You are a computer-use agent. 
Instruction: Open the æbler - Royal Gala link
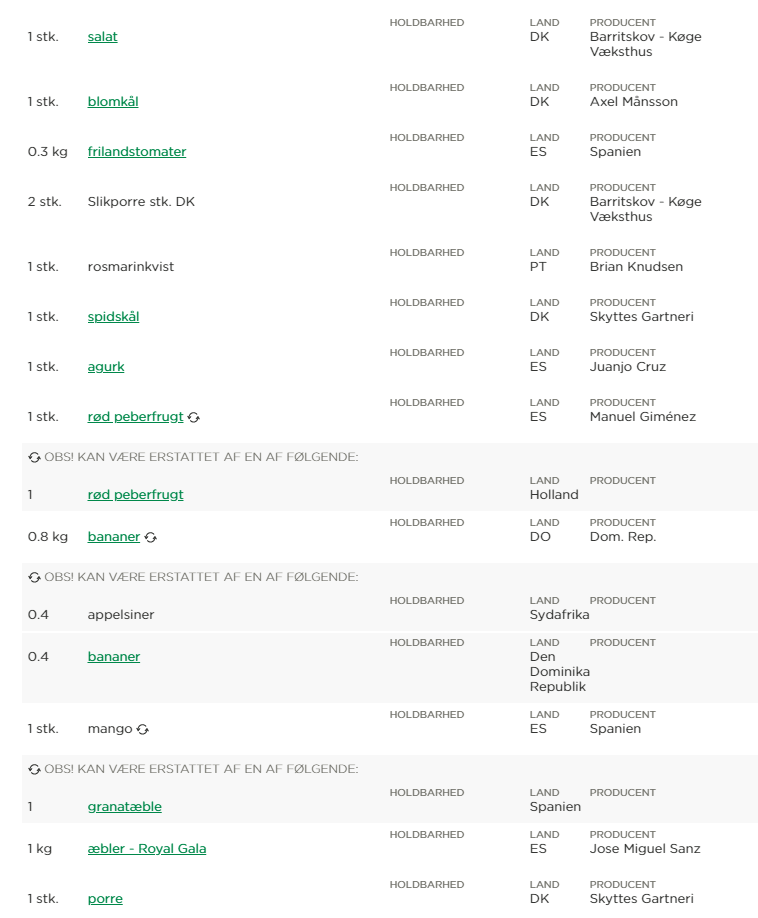[146, 849]
